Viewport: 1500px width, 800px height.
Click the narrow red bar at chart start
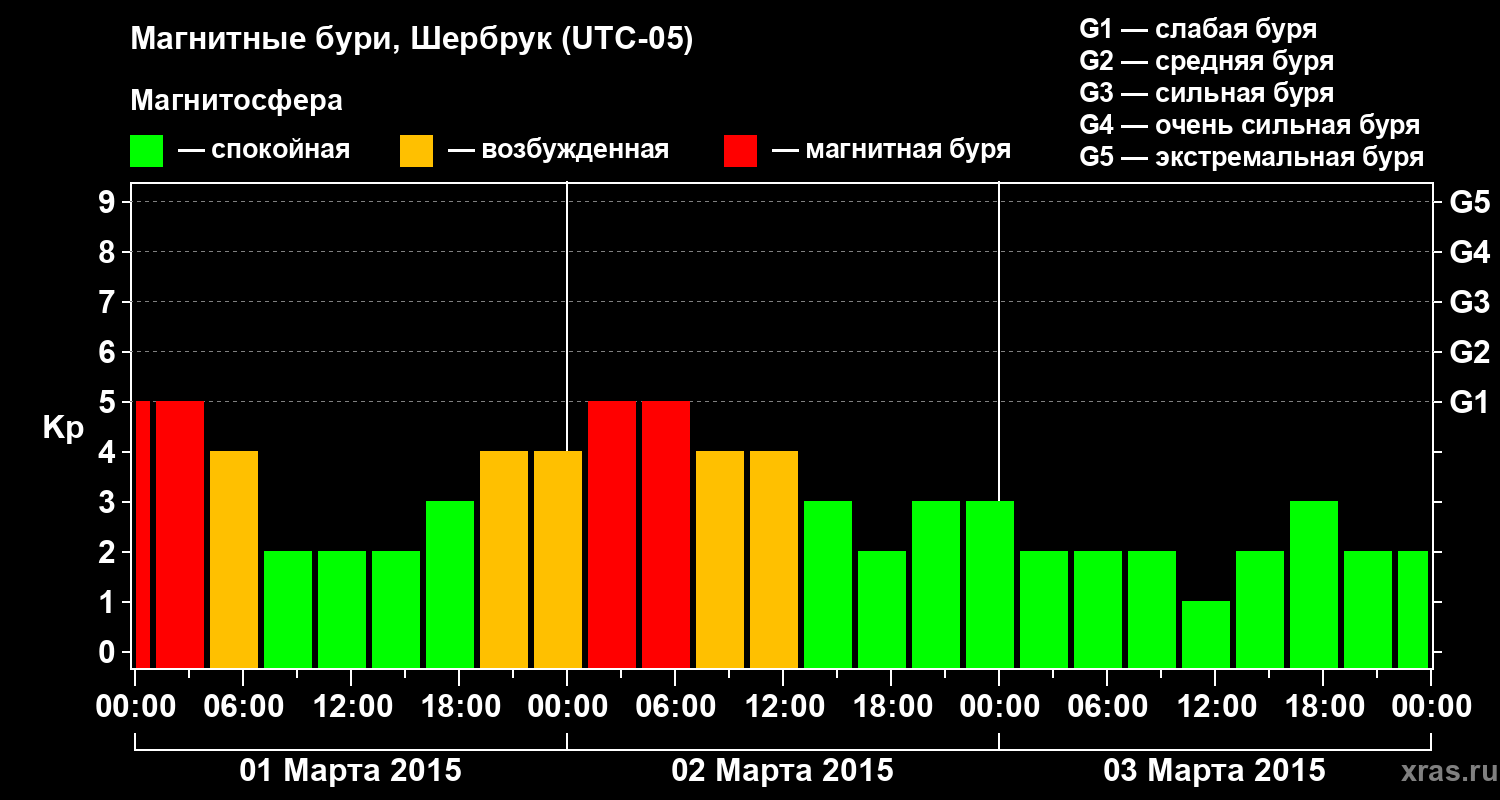point(142,534)
